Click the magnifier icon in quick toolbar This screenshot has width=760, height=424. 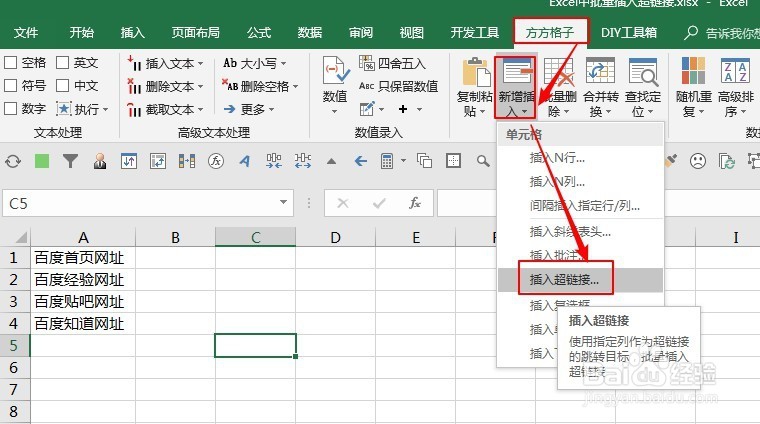tap(483, 161)
